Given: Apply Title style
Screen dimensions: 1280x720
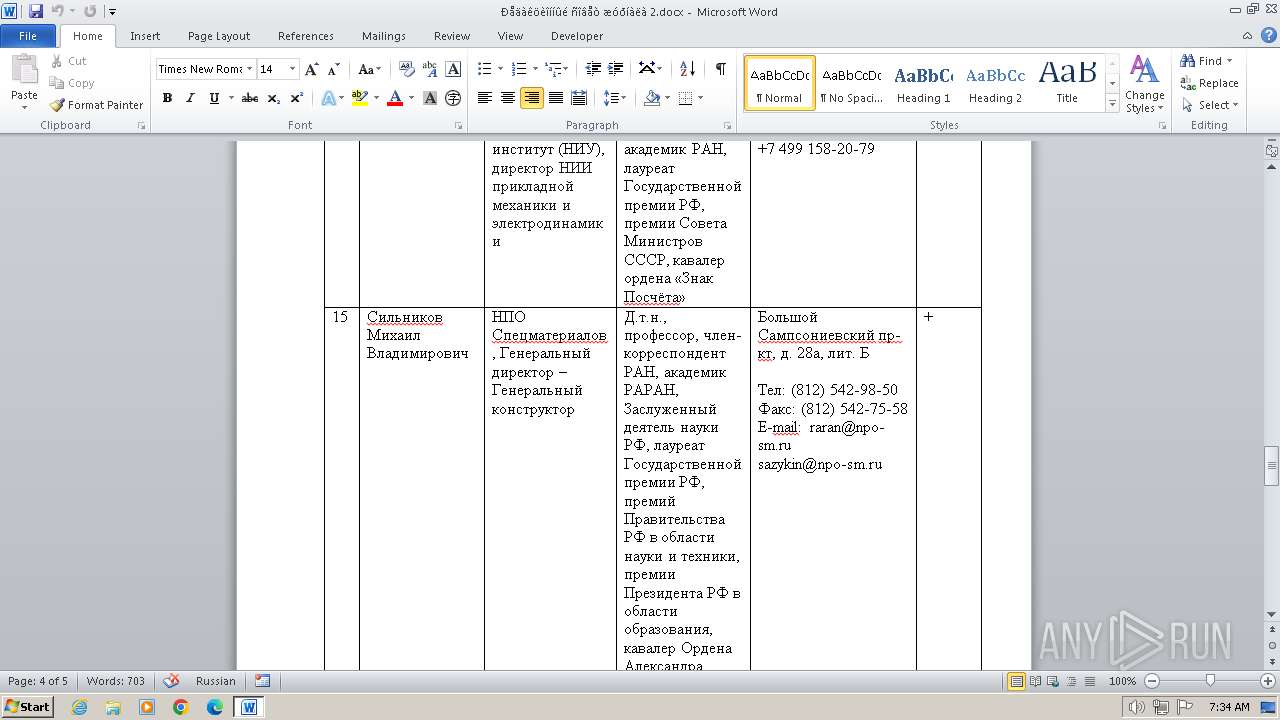Looking at the screenshot, I should pyautogui.click(x=1067, y=83).
